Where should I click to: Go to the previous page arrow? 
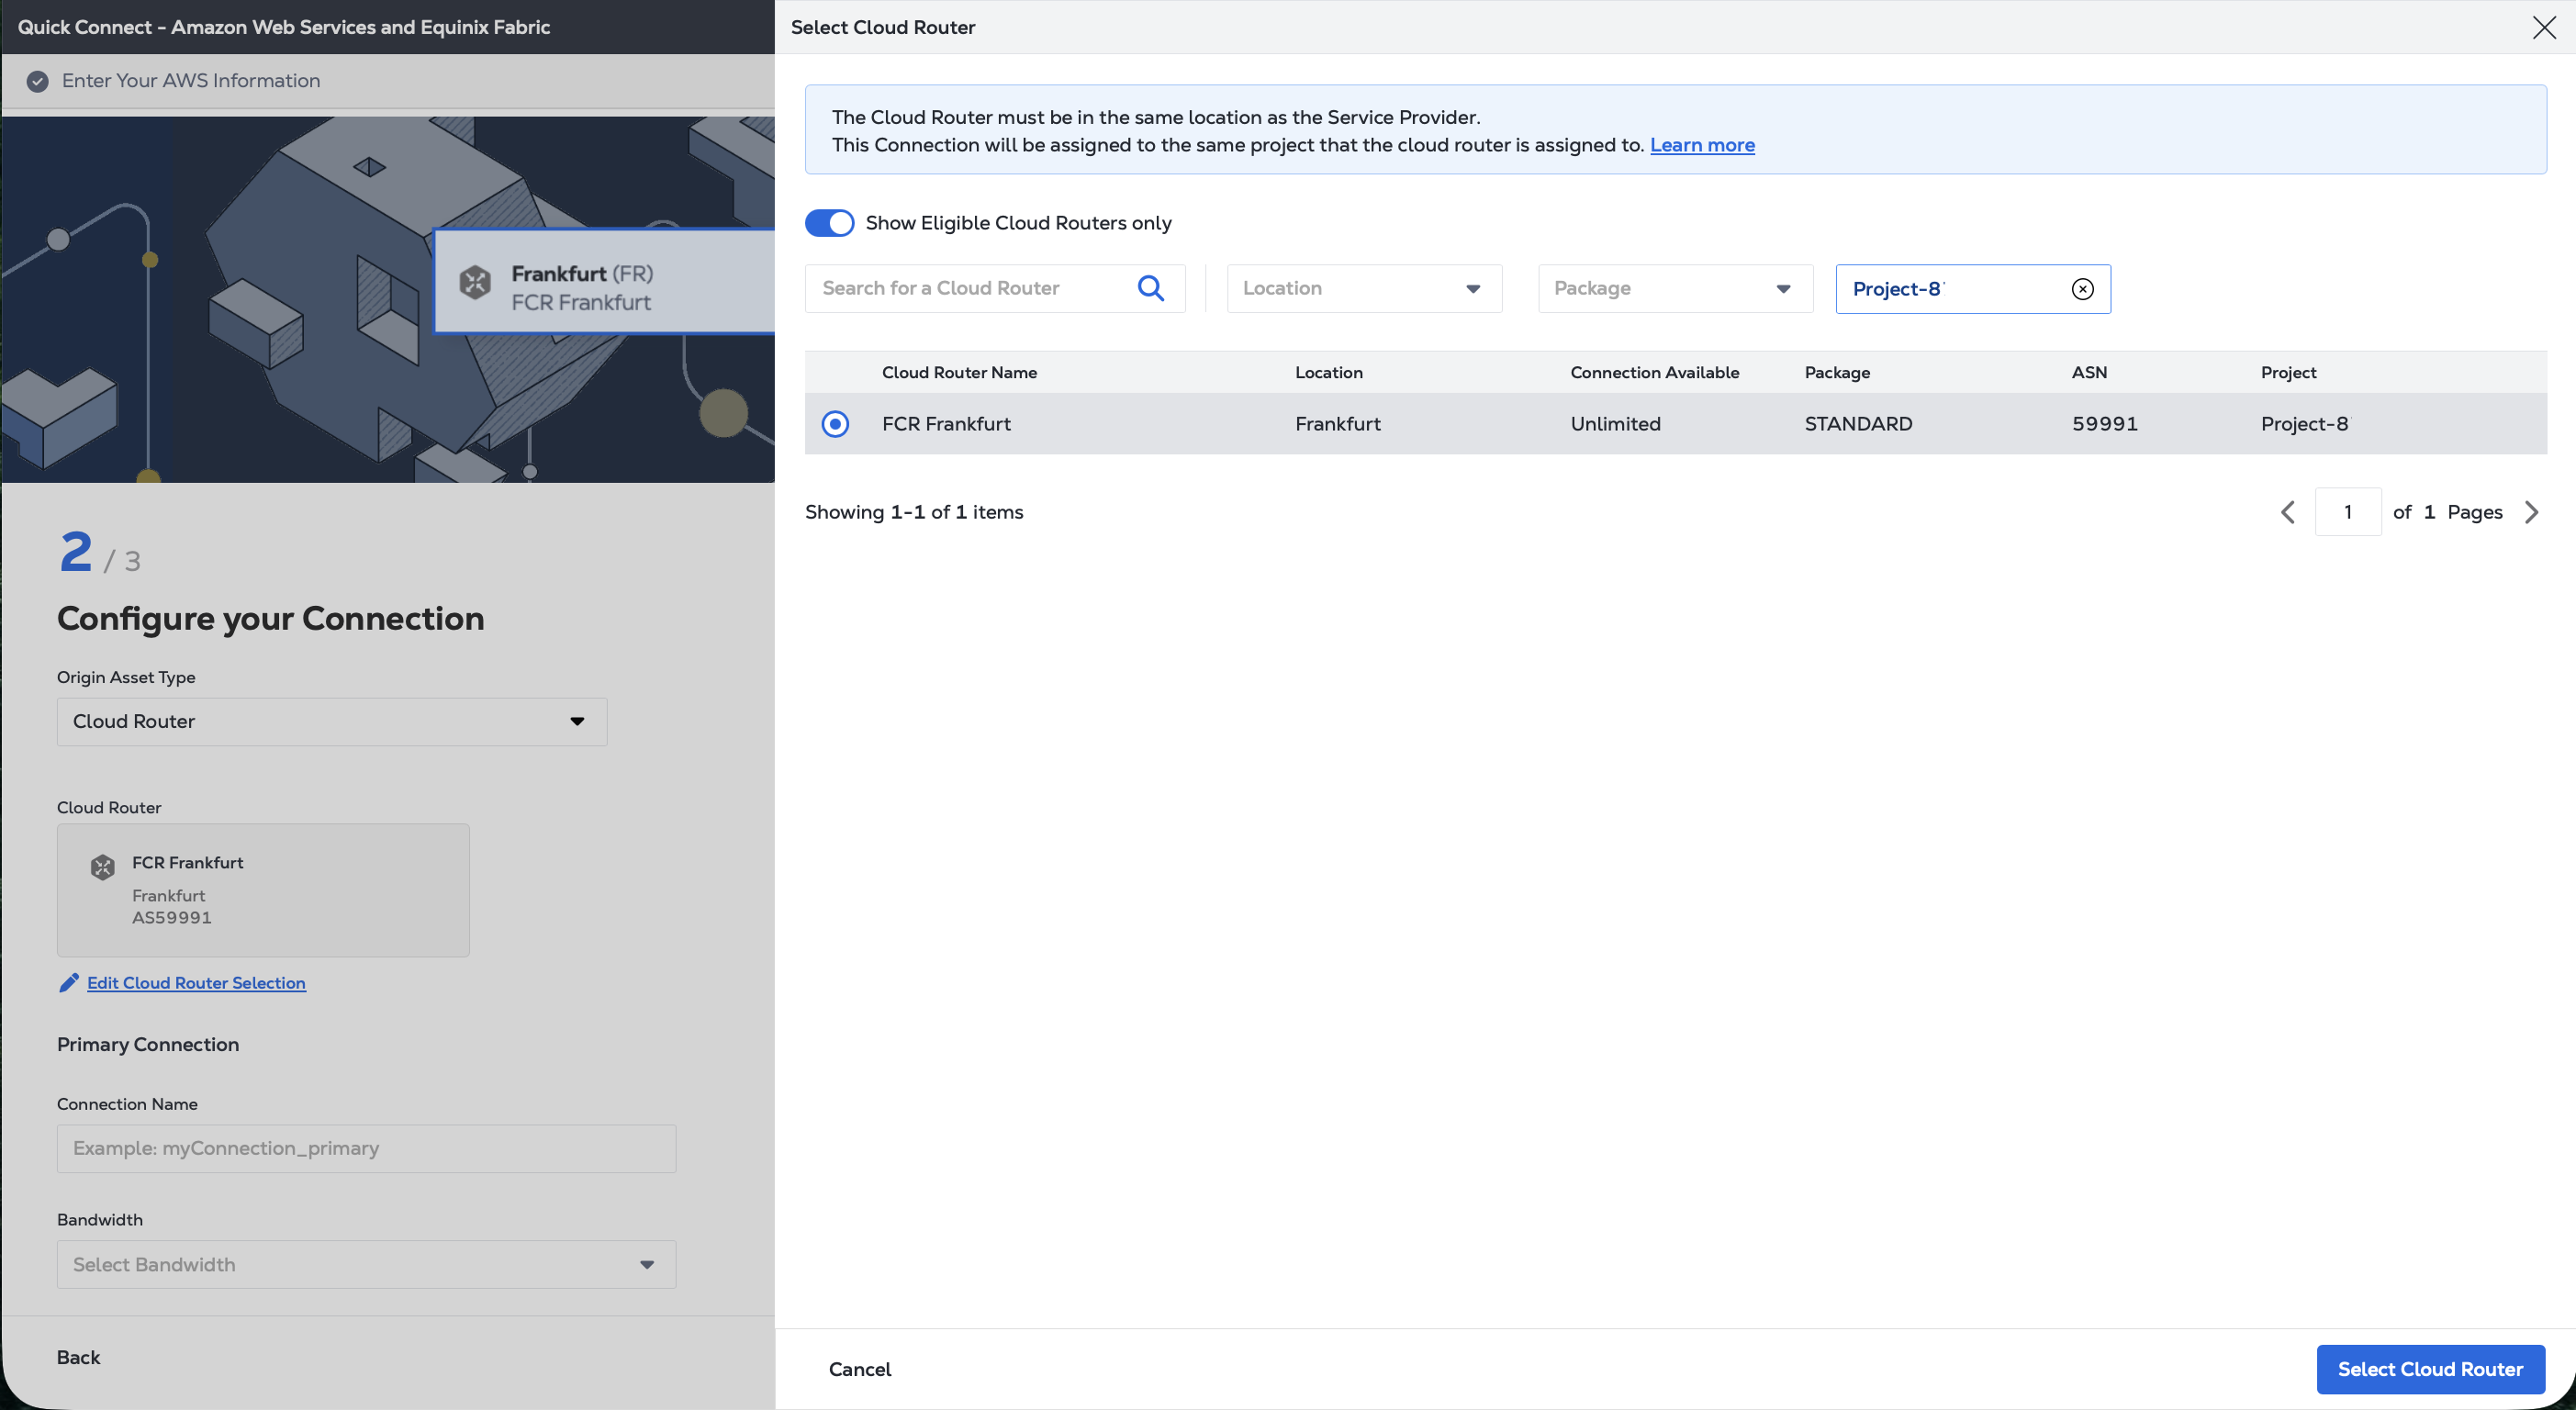(2287, 512)
